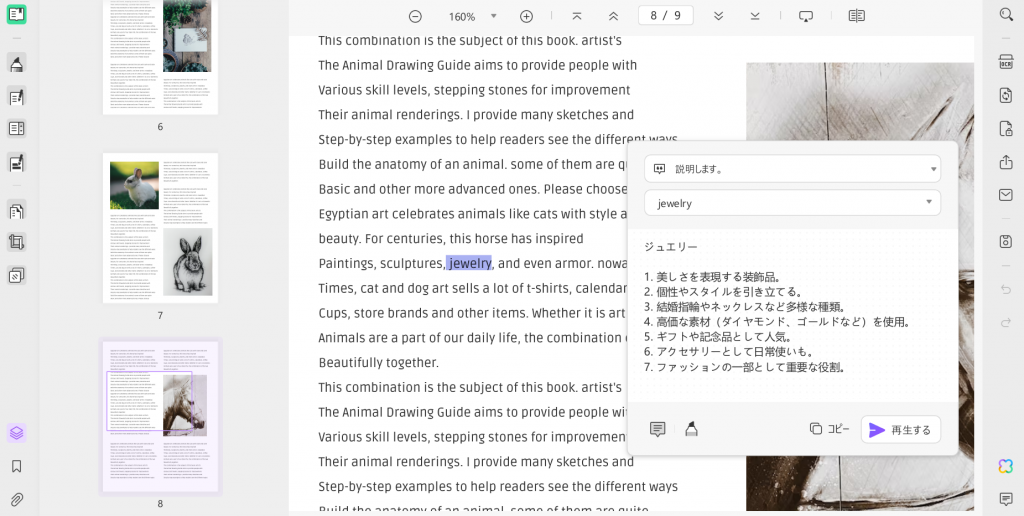Image resolution: width=1024 pixels, height=516 pixels.
Task: Open the 160% zoom level dropdown
Action: (x=494, y=16)
